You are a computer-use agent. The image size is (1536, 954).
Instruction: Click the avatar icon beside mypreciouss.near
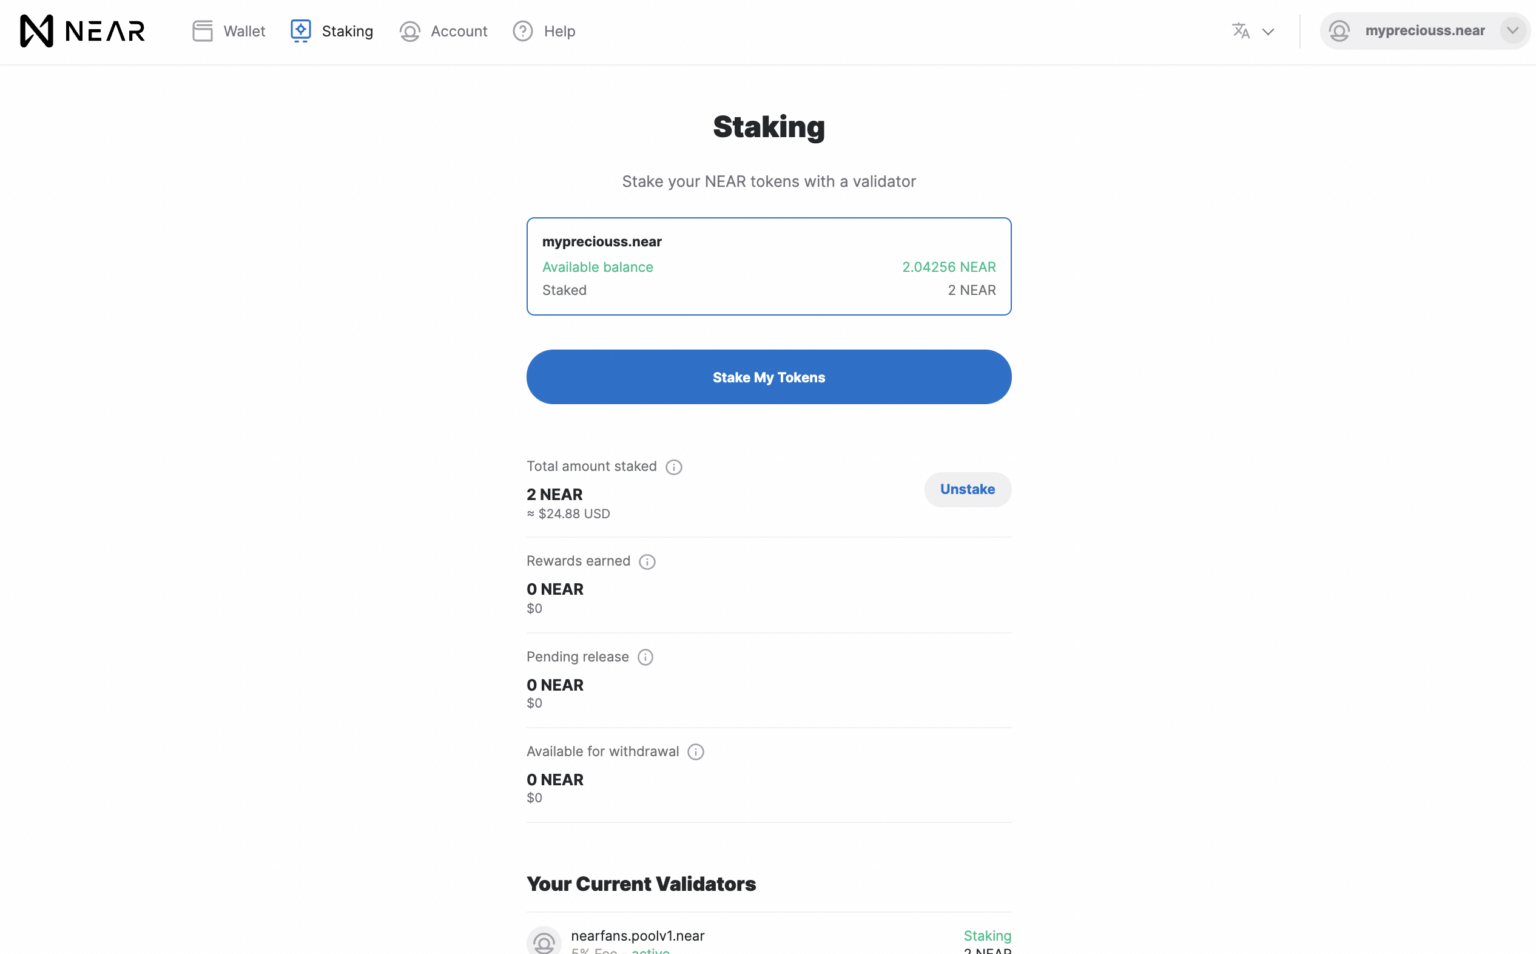click(1339, 30)
